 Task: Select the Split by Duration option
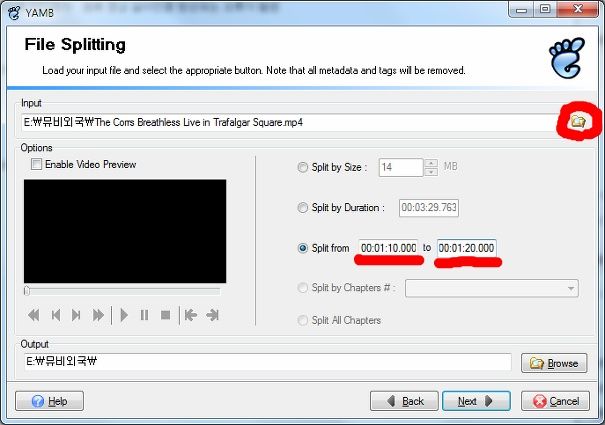point(302,208)
